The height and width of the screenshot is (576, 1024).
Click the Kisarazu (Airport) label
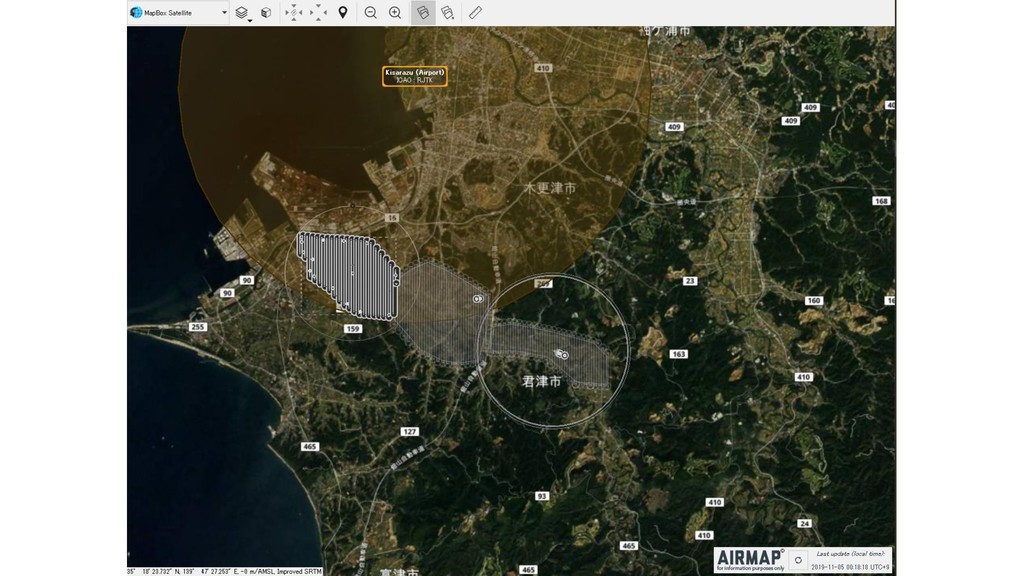[x=415, y=76]
